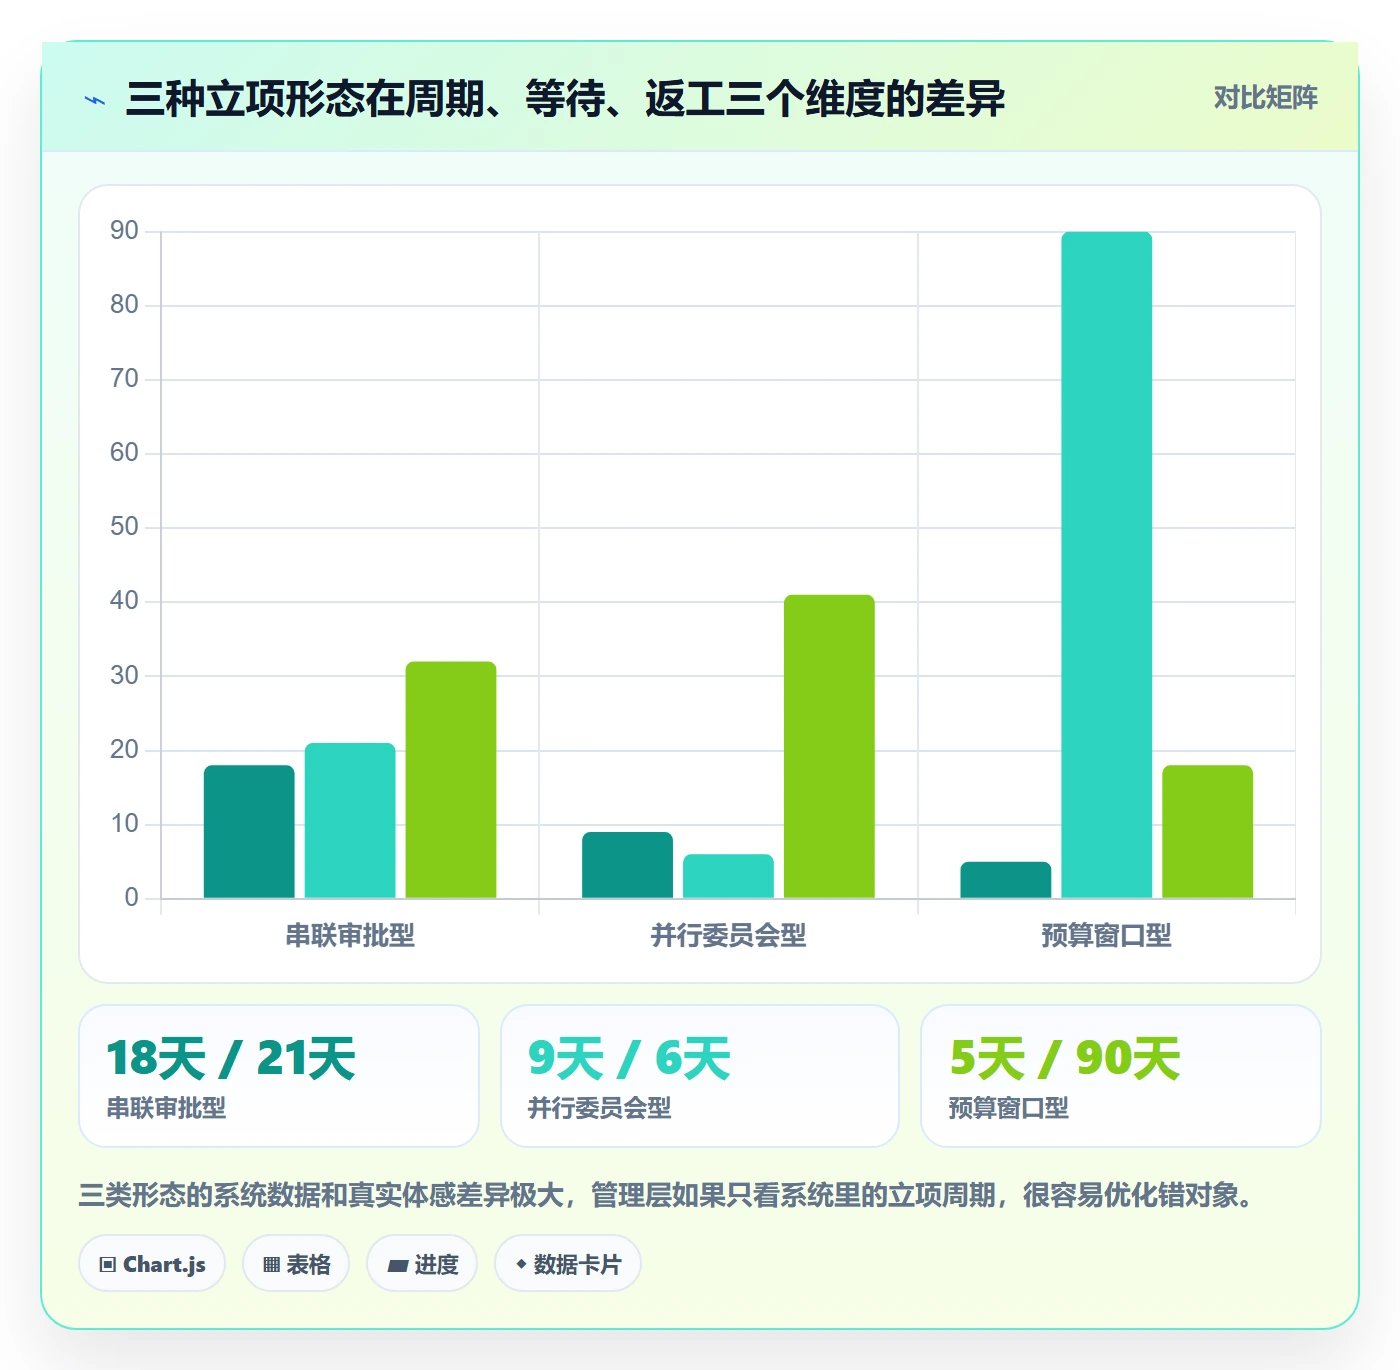
Task: Click the tall teal bar for 预算窗口型
Action: [1107, 565]
